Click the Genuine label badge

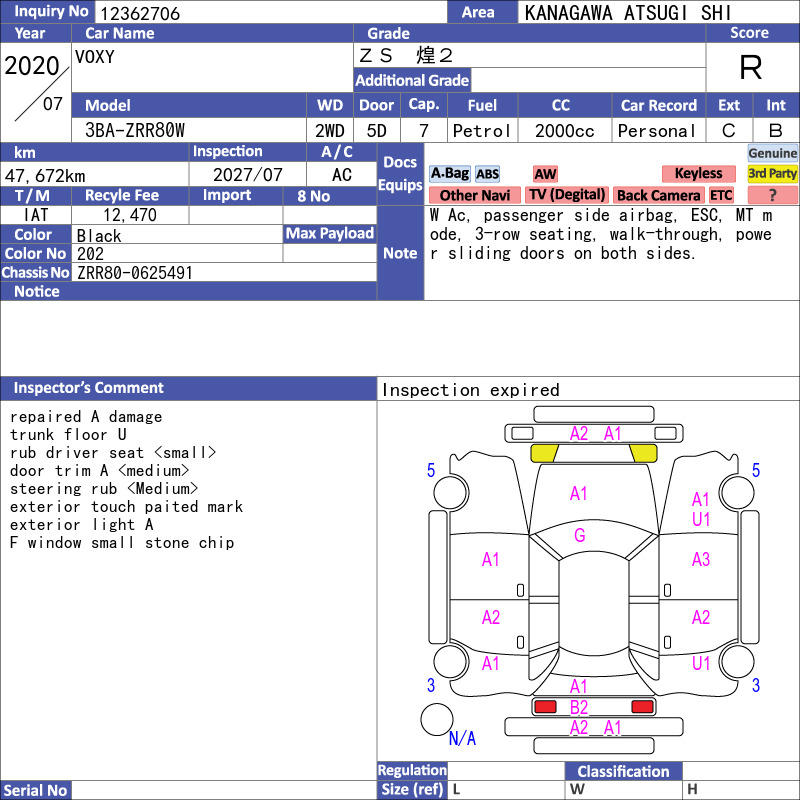point(772,153)
